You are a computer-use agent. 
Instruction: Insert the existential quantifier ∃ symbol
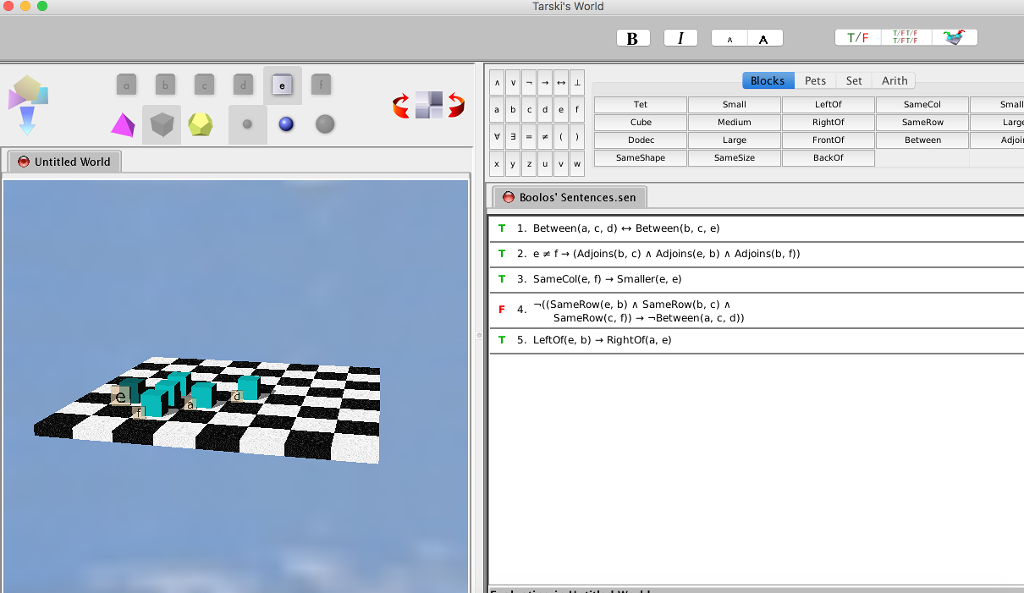click(x=513, y=137)
